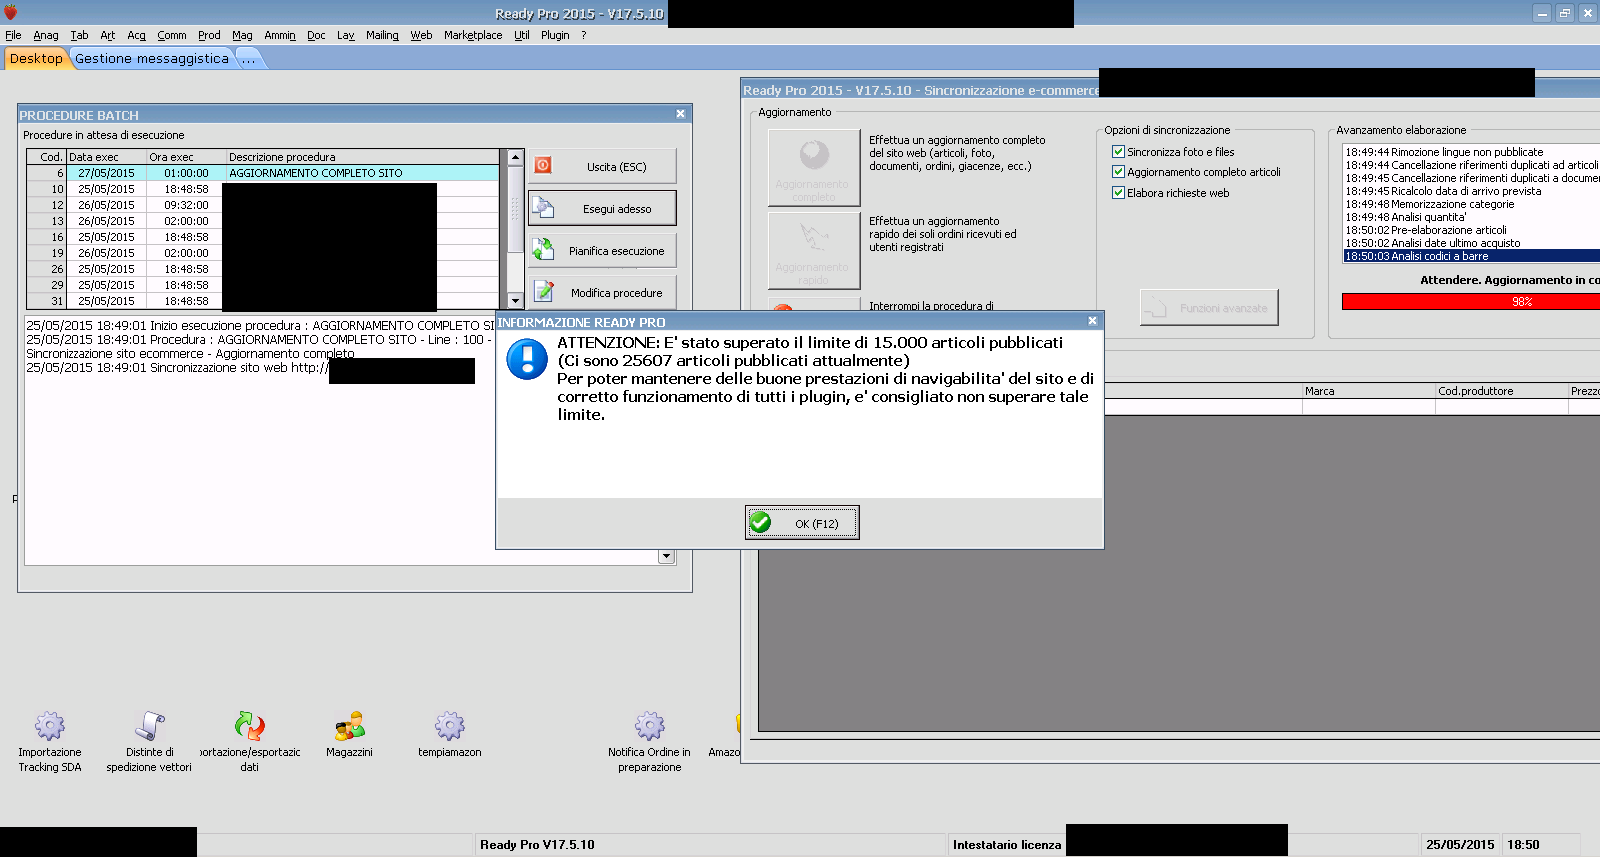Select batch row with code 19
Image resolution: width=1600 pixels, height=857 pixels.
pyautogui.click(x=262, y=253)
